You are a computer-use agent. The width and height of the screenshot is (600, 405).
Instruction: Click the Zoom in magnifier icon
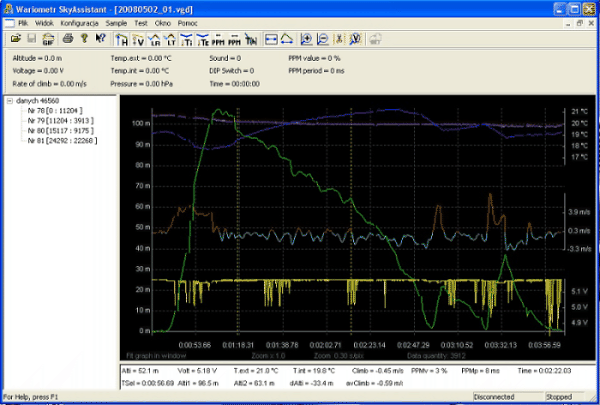pyautogui.click(x=306, y=40)
